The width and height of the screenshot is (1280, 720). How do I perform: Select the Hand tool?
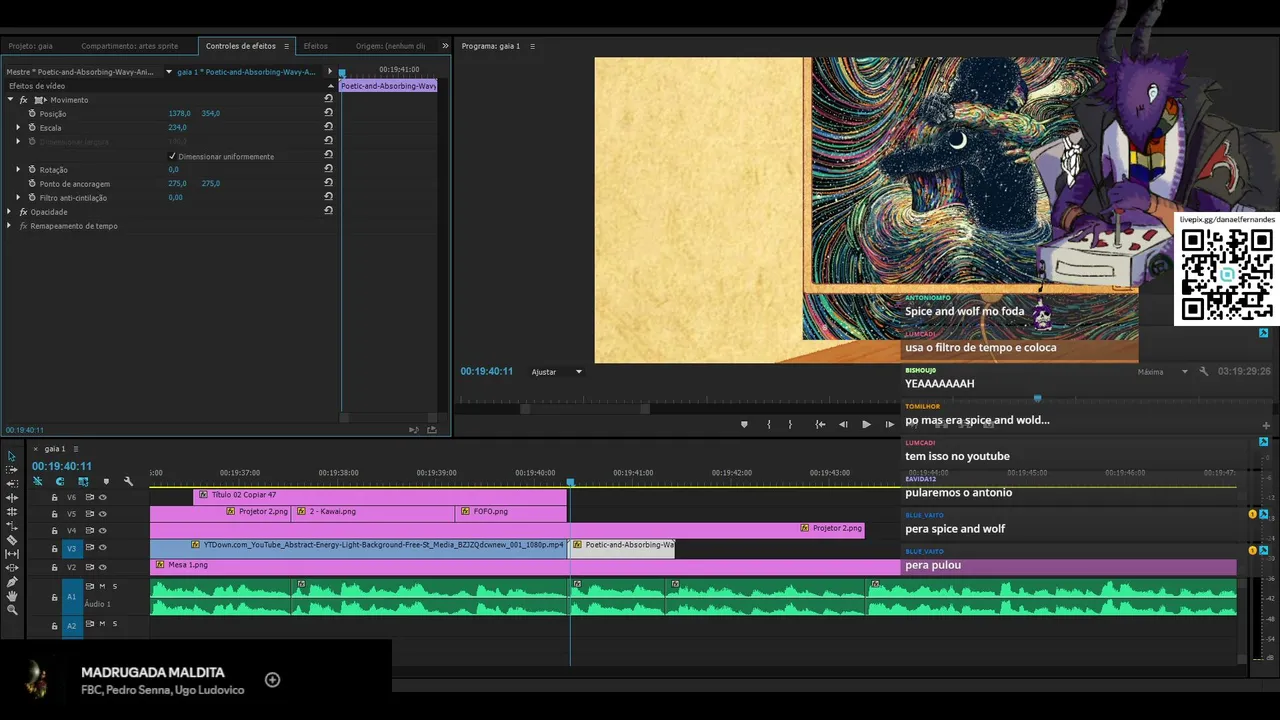(12, 595)
